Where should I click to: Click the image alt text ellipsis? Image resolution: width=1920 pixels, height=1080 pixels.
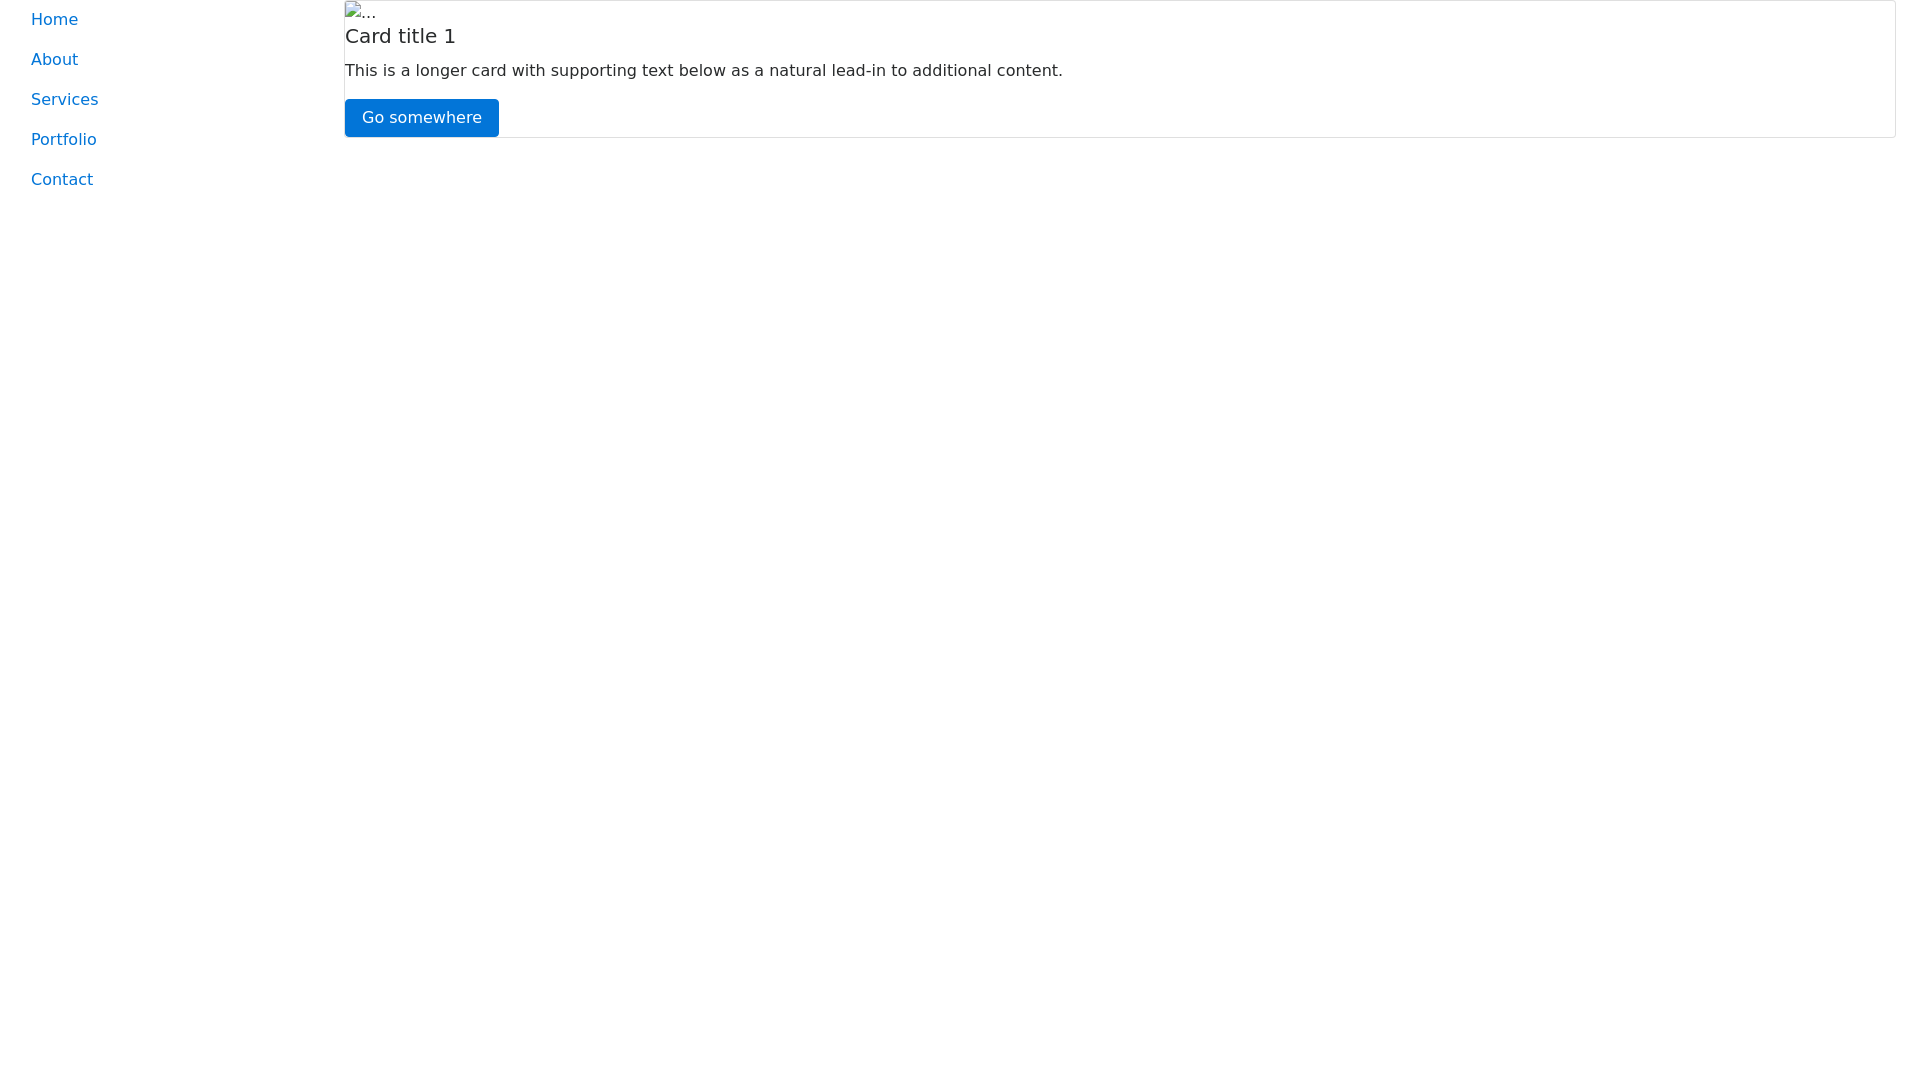point(369,14)
